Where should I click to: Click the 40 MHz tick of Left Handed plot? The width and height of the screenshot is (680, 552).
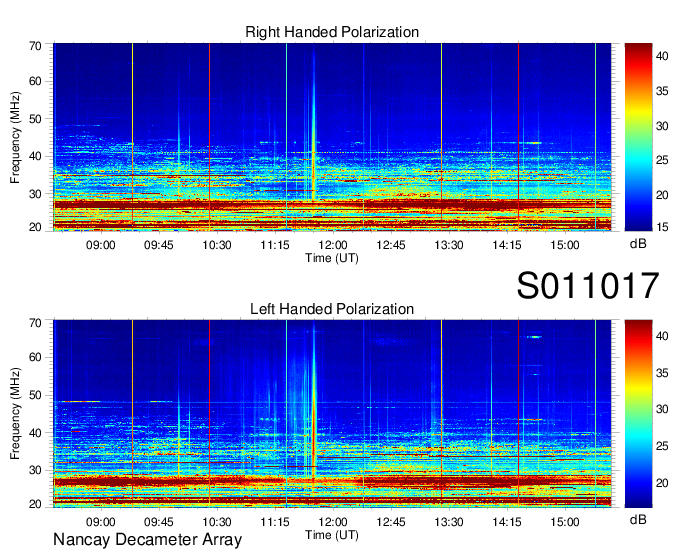tap(35, 433)
